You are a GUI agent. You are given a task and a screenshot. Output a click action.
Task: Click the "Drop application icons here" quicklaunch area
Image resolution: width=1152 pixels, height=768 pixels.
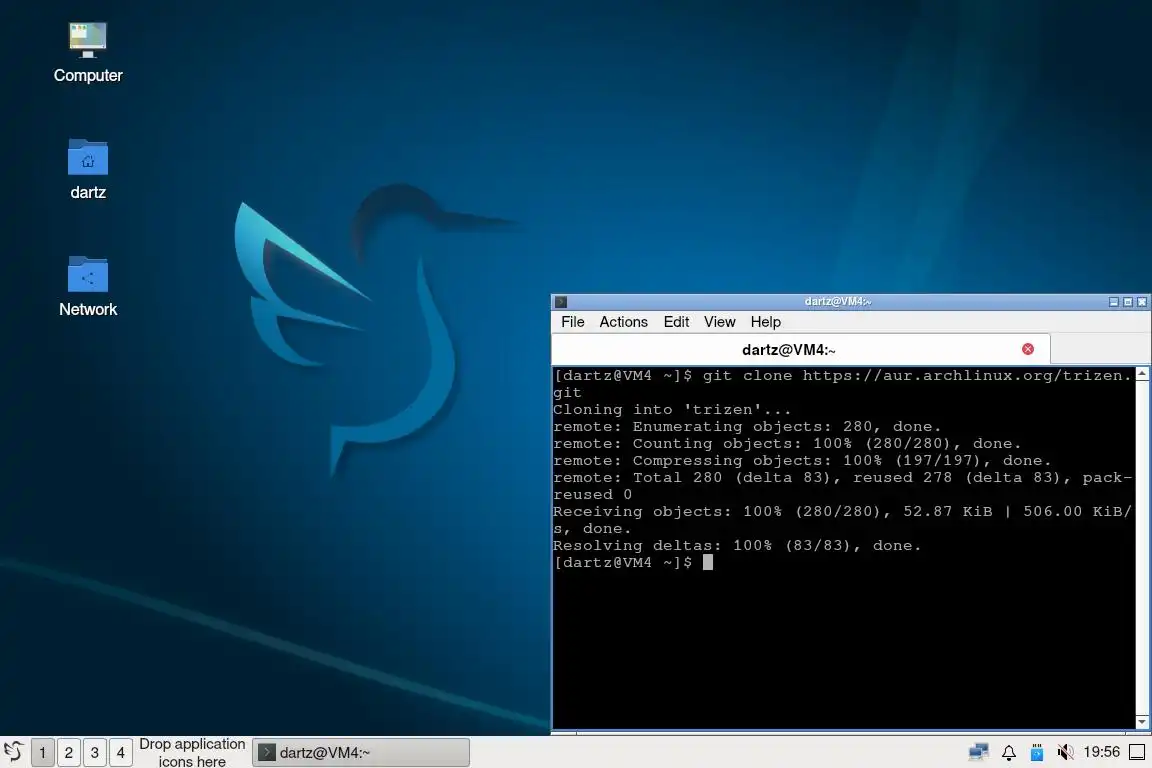click(x=192, y=753)
